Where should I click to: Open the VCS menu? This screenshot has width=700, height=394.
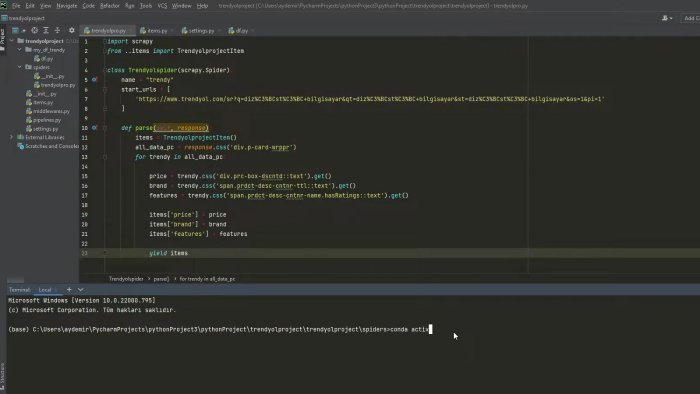point(162,6)
